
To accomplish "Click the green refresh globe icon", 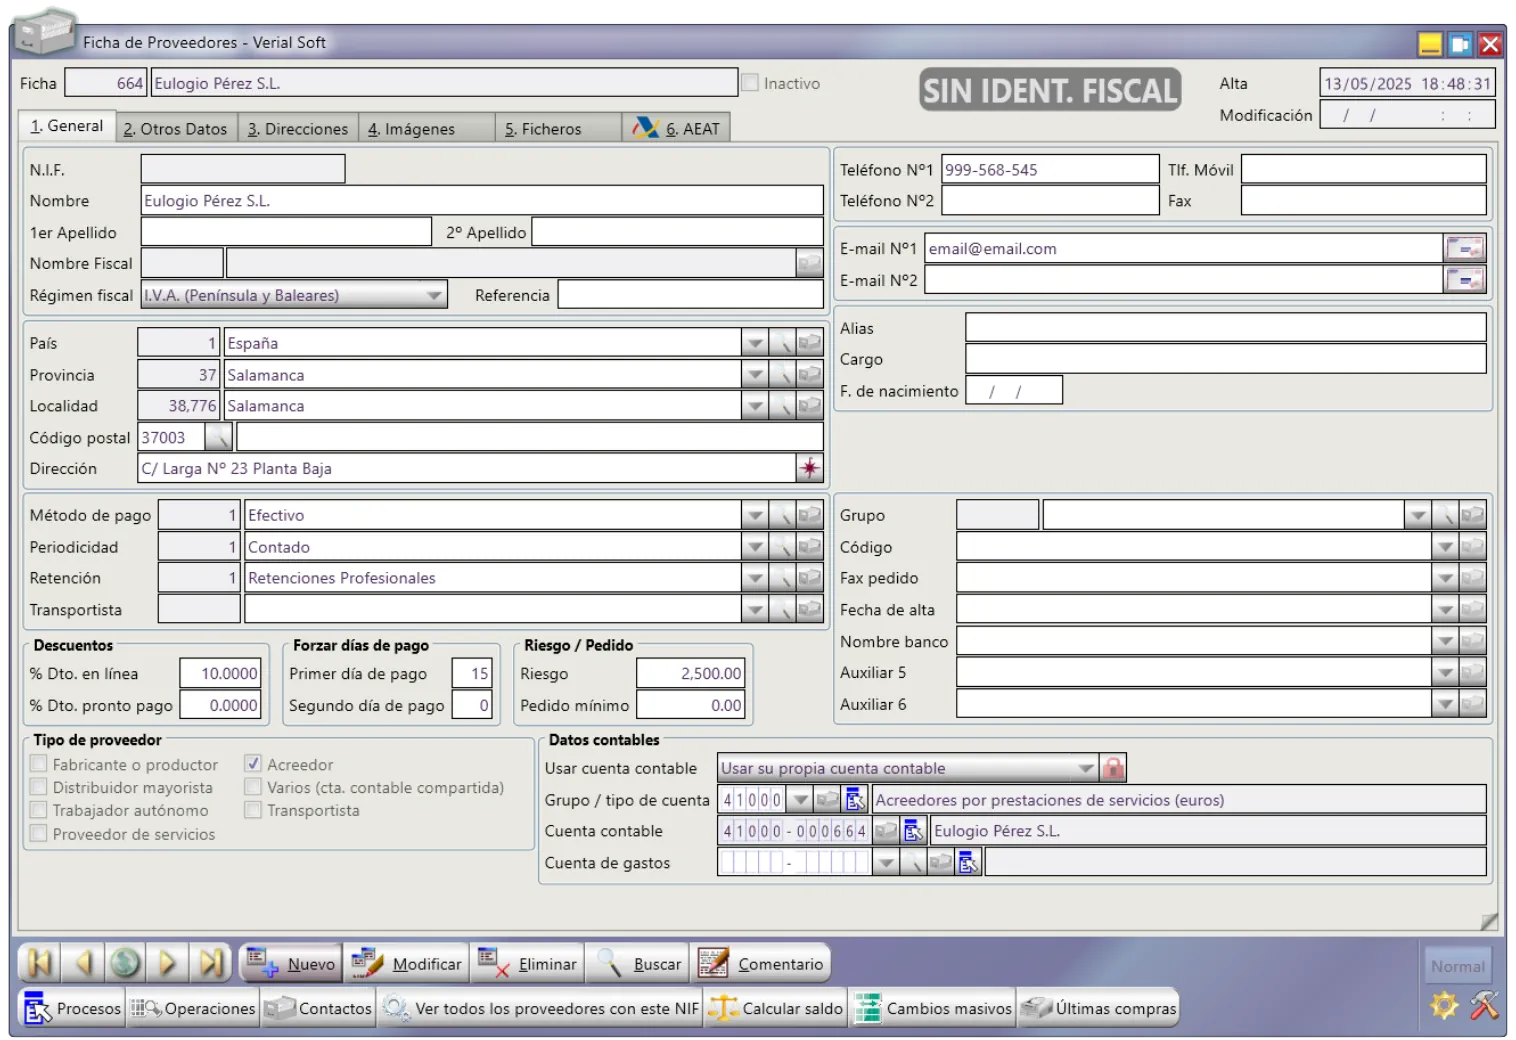I will click(125, 963).
